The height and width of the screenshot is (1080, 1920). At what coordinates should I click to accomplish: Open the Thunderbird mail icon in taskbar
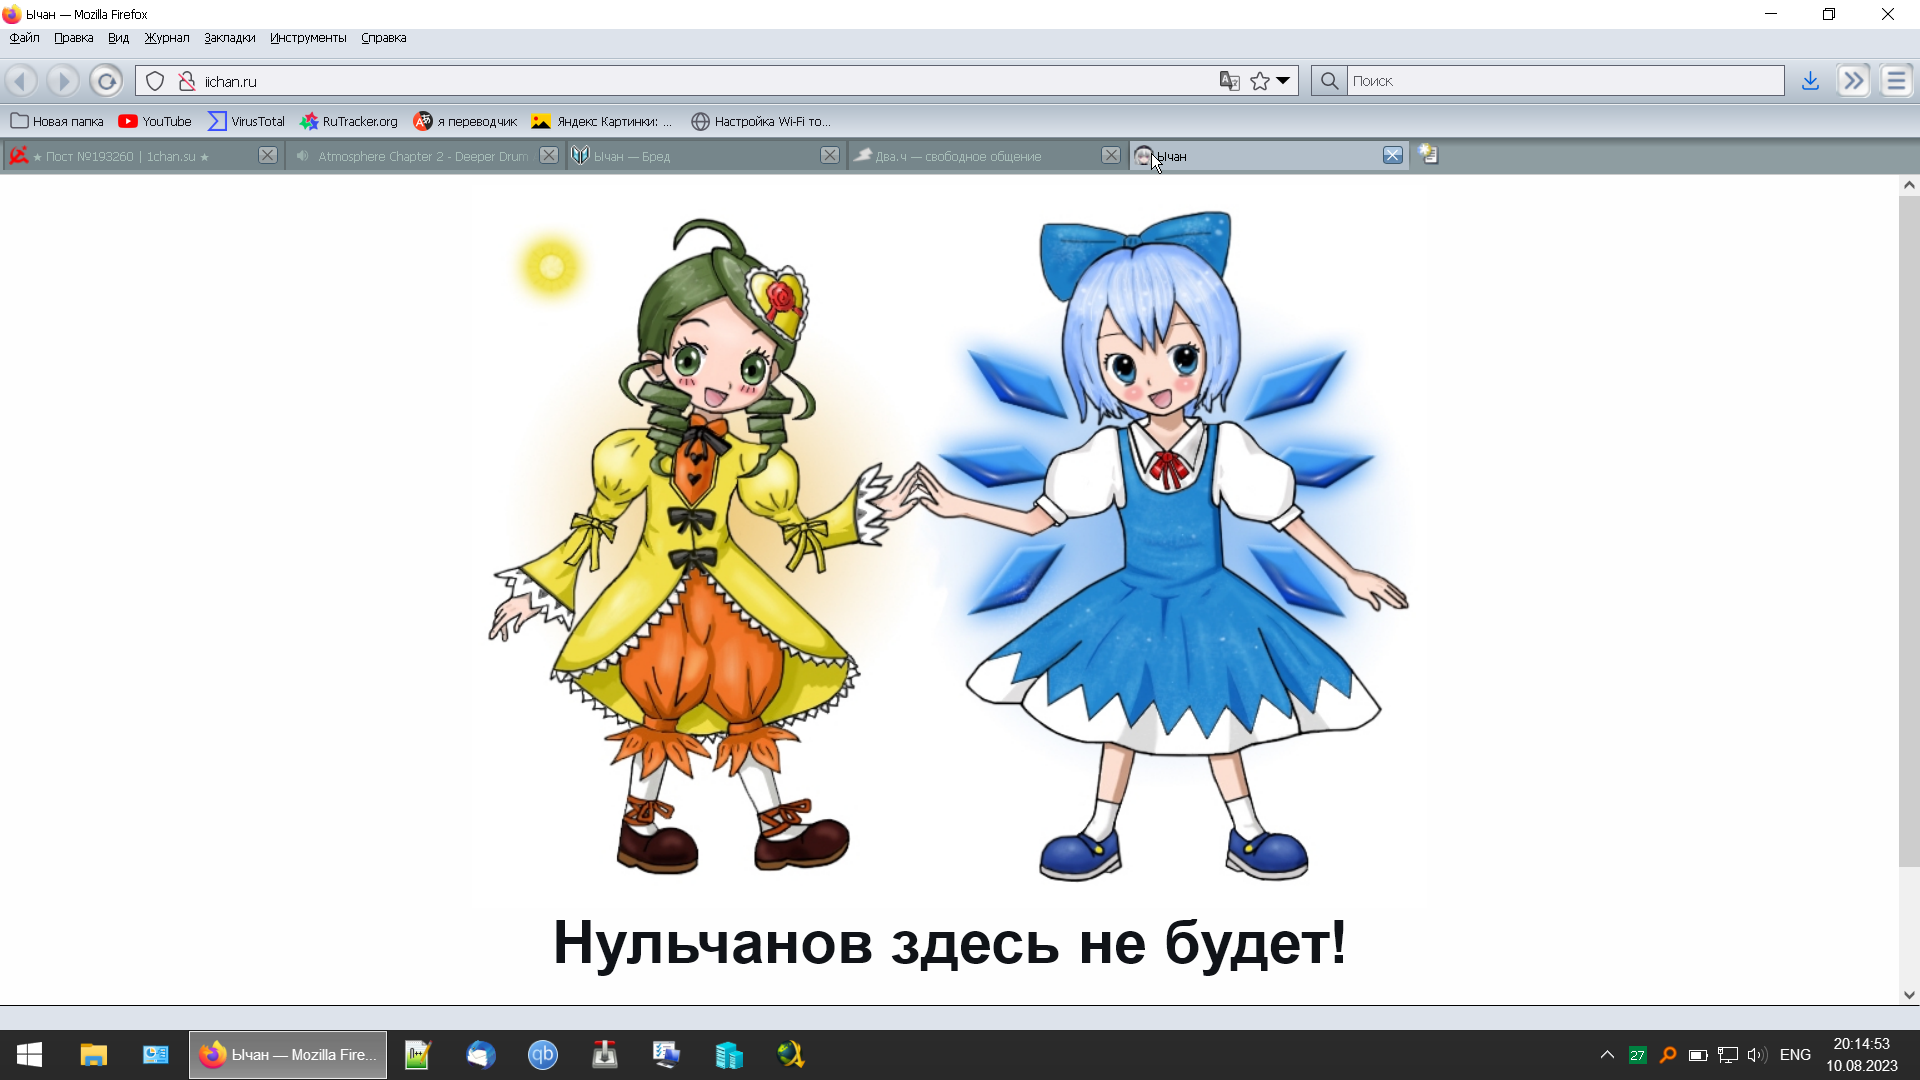(481, 1055)
